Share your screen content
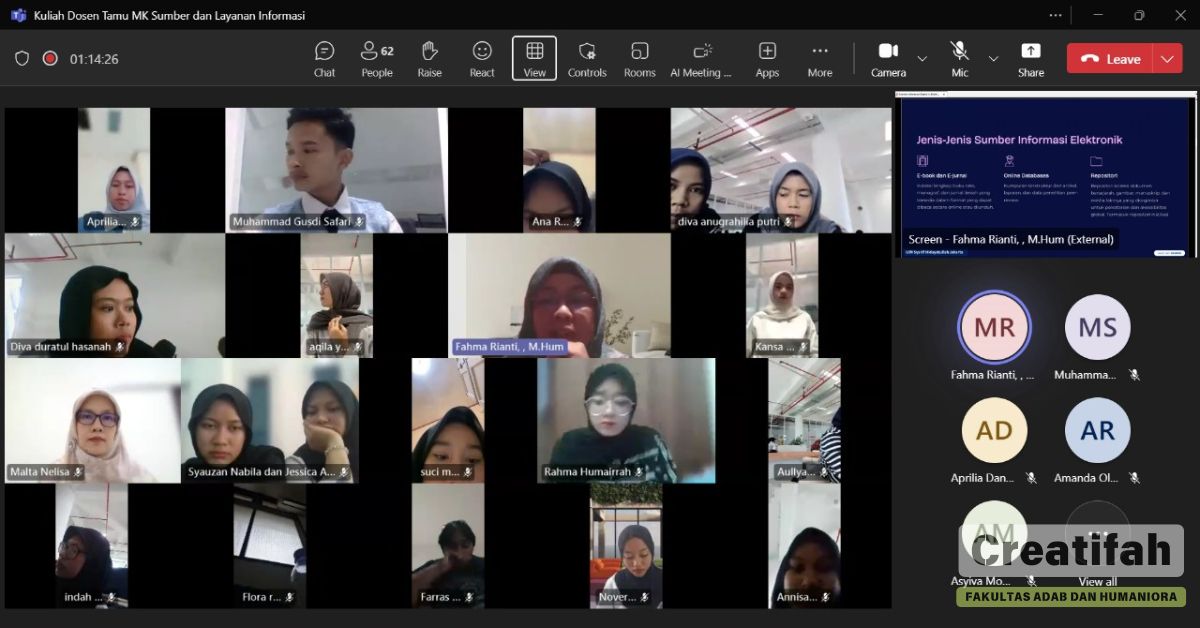This screenshot has height=628, width=1200. coord(1031,58)
